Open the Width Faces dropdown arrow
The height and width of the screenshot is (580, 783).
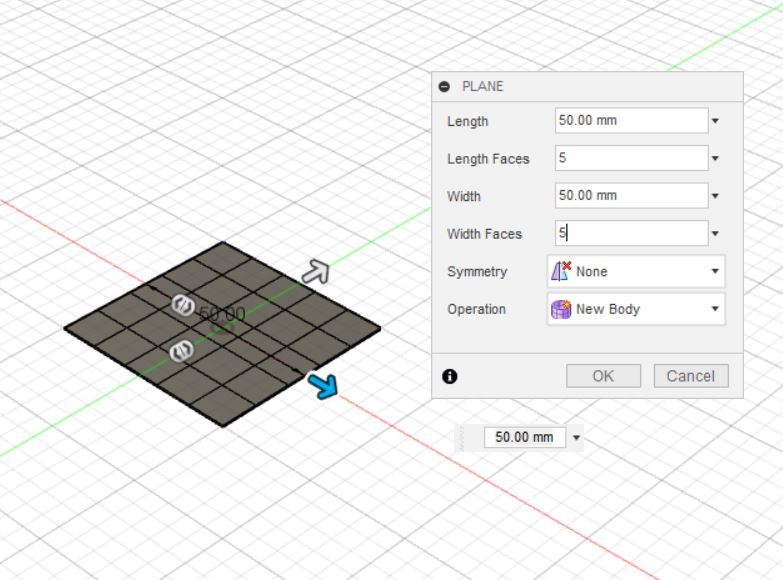click(x=715, y=233)
